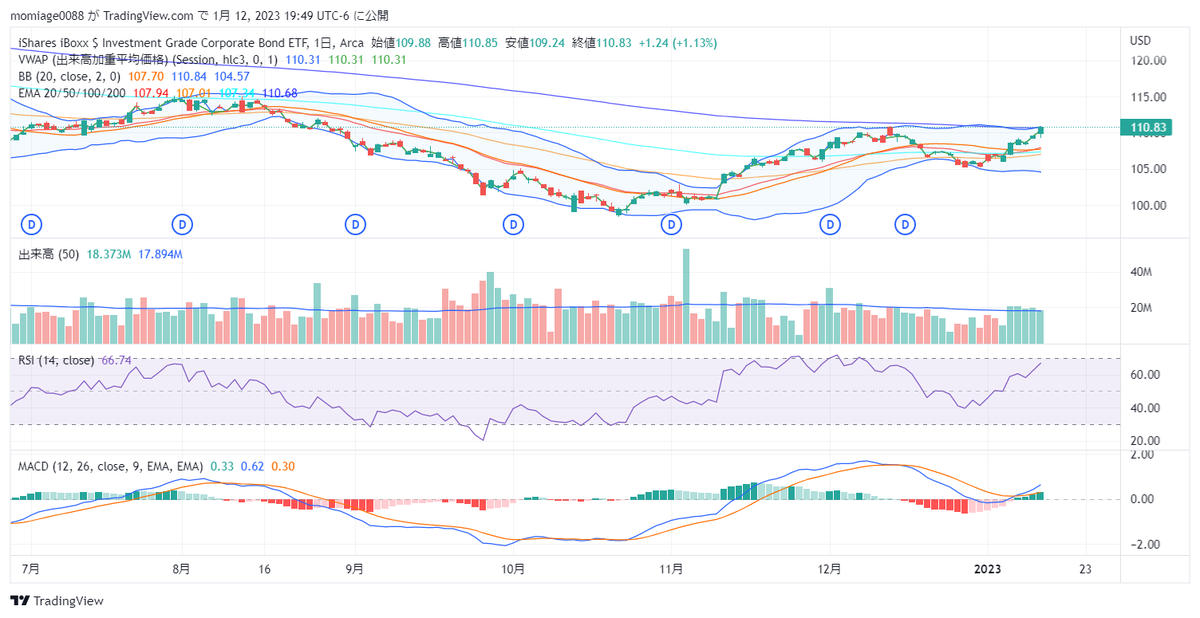Click the 60.00 RSI axis label
The image size is (1200, 618).
[1145, 375]
